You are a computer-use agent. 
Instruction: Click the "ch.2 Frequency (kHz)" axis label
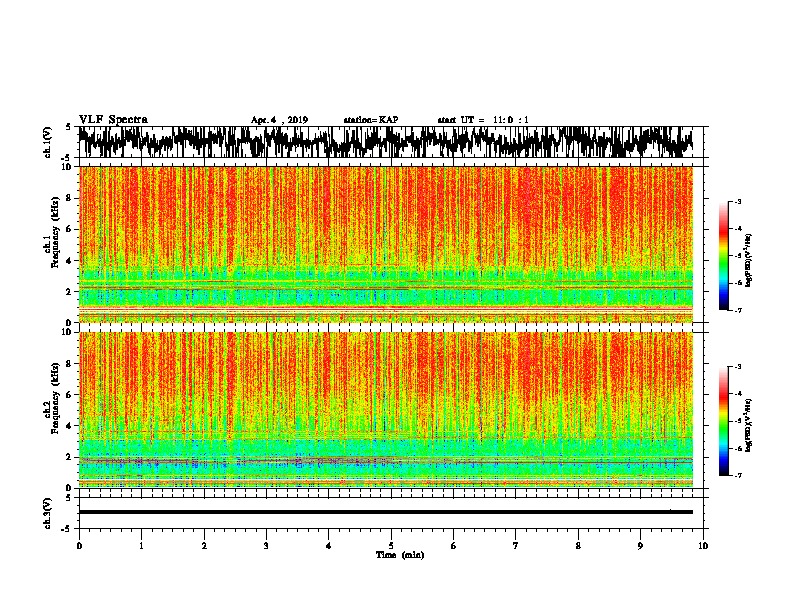coord(51,399)
